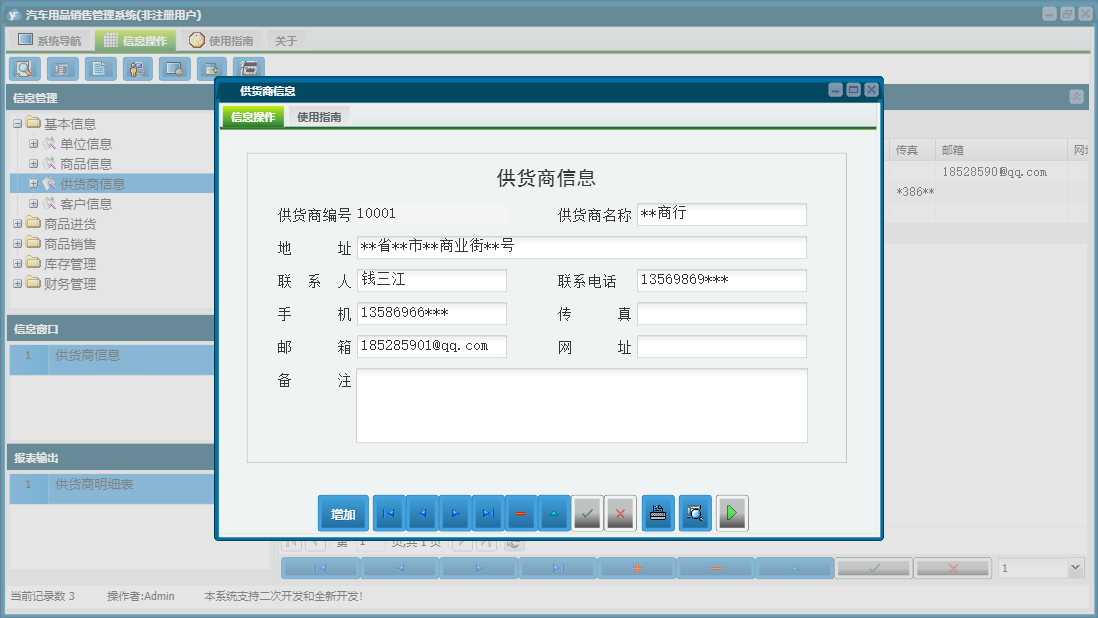Click previous-record arrow in background bottom bar
The image size is (1098, 618).
[x=400, y=568]
